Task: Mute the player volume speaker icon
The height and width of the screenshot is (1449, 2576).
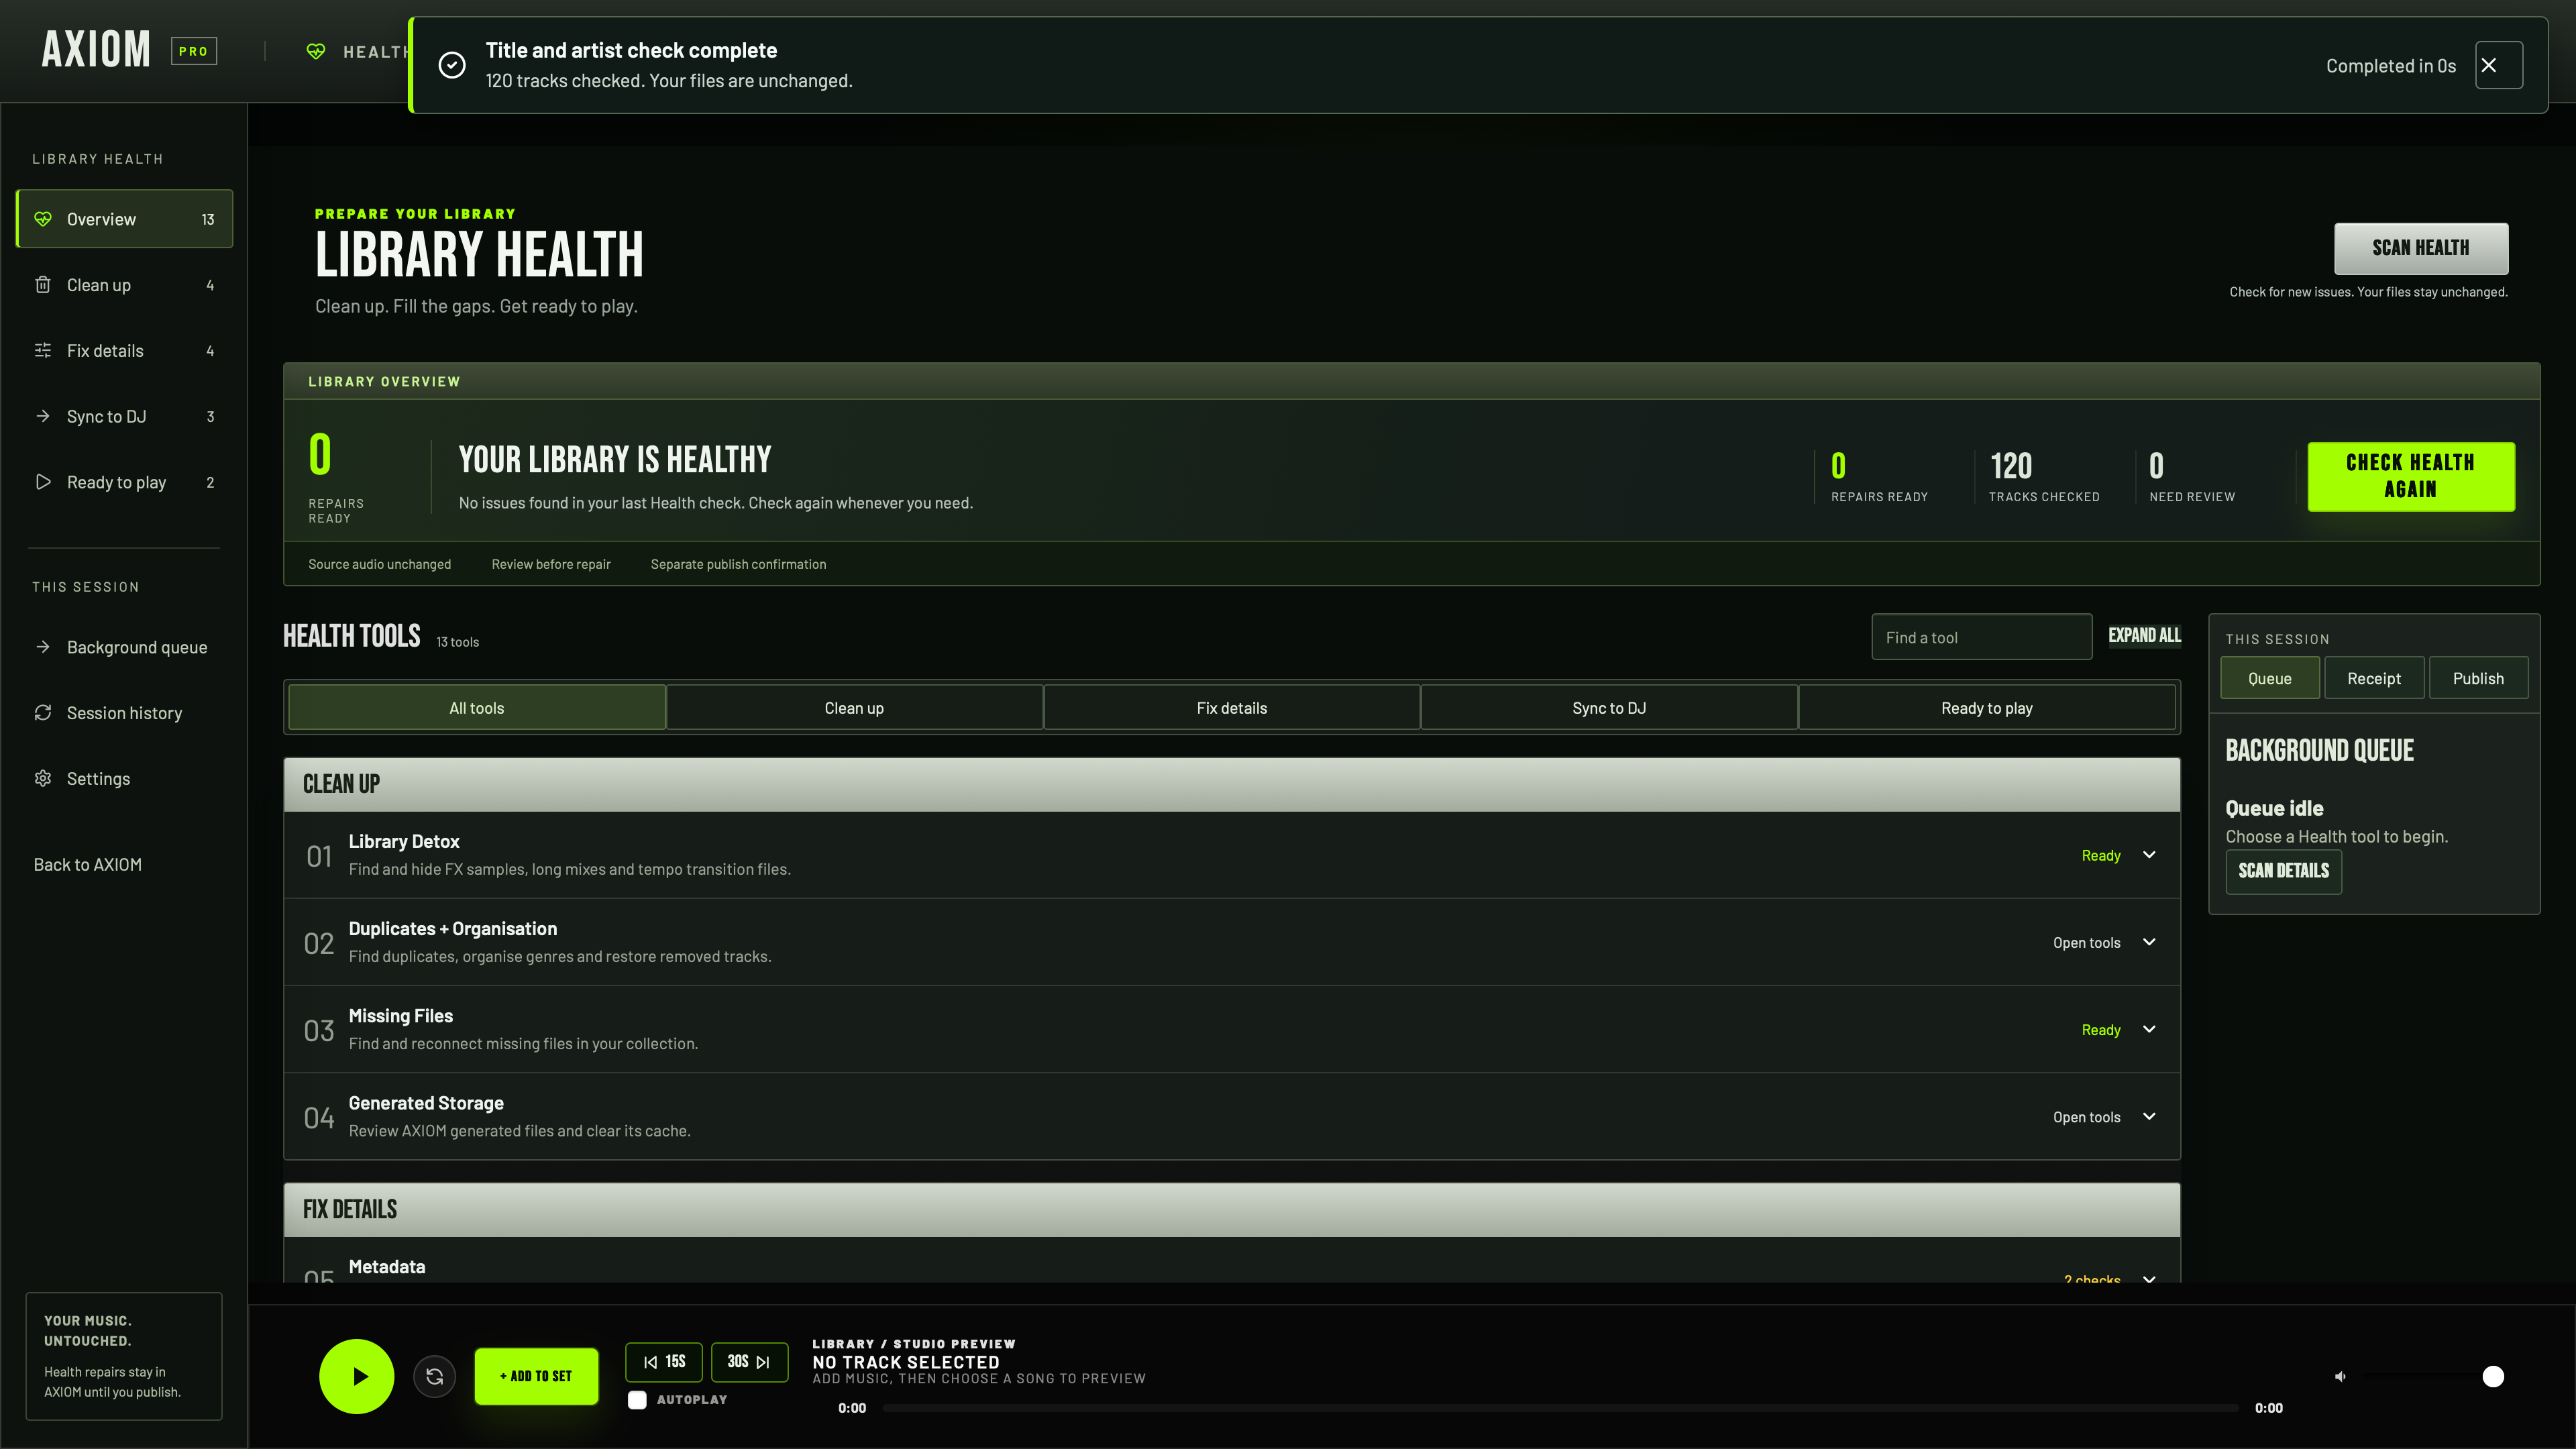Action: [x=2340, y=1376]
